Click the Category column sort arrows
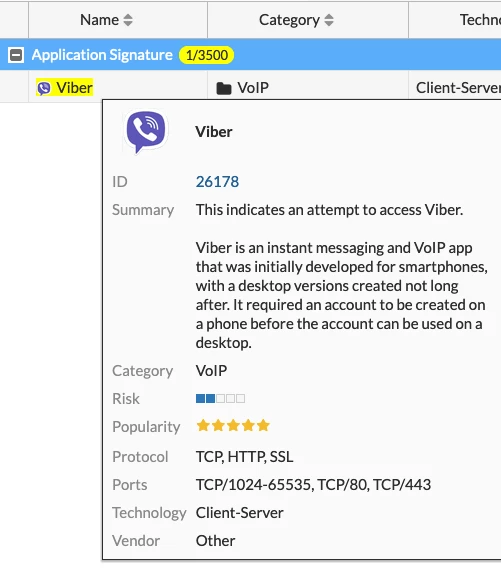This screenshot has height=572, width=501. (x=329, y=20)
